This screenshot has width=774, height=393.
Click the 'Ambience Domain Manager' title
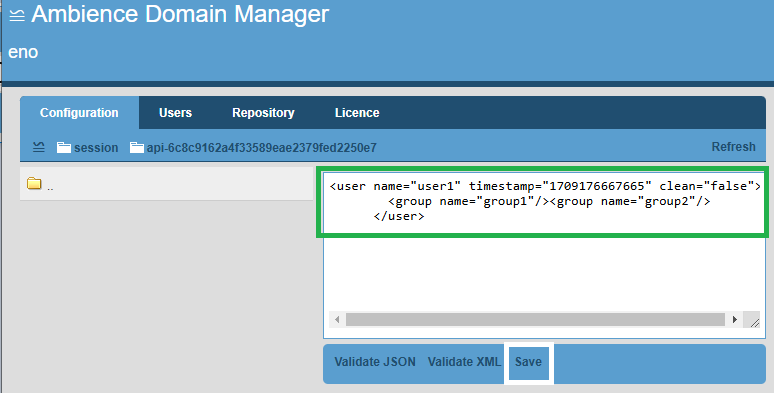180,14
